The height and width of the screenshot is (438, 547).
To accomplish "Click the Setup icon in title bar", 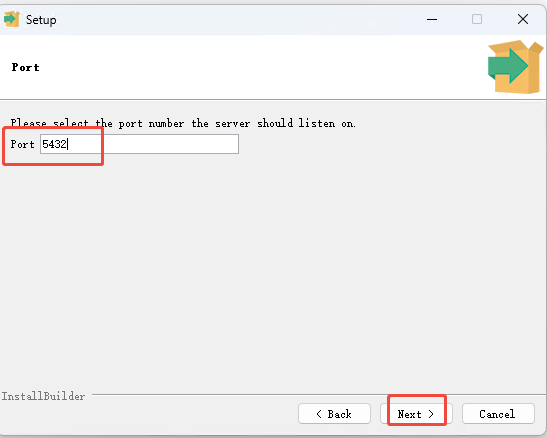I will 11,19.
